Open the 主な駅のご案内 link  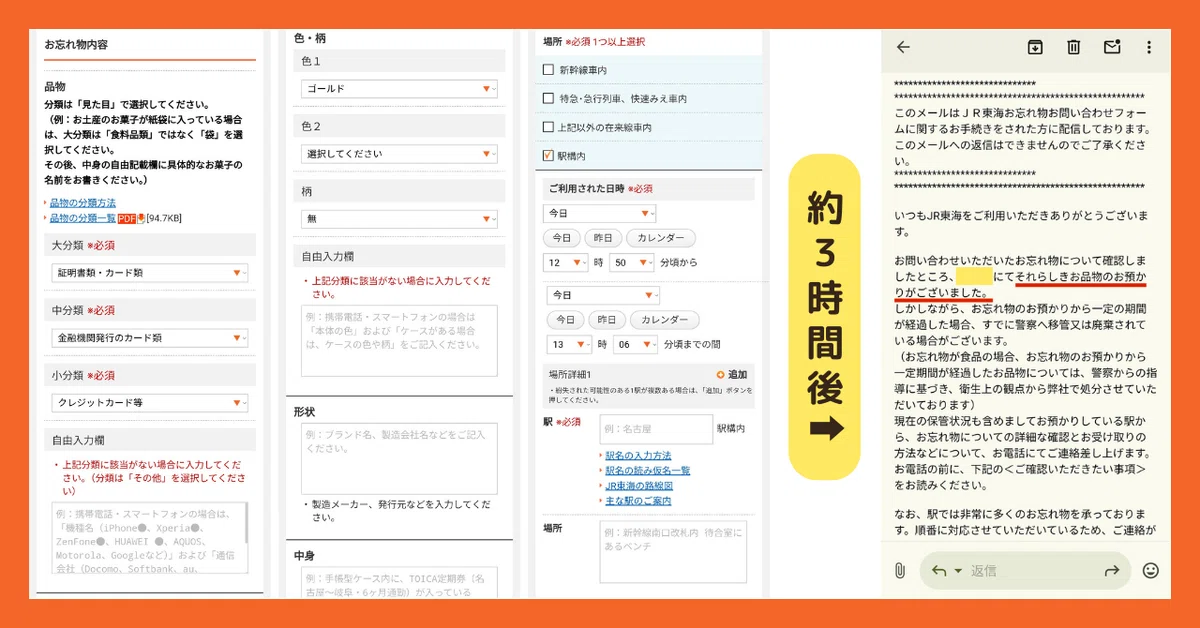pyautogui.click(x=638, y=500)
